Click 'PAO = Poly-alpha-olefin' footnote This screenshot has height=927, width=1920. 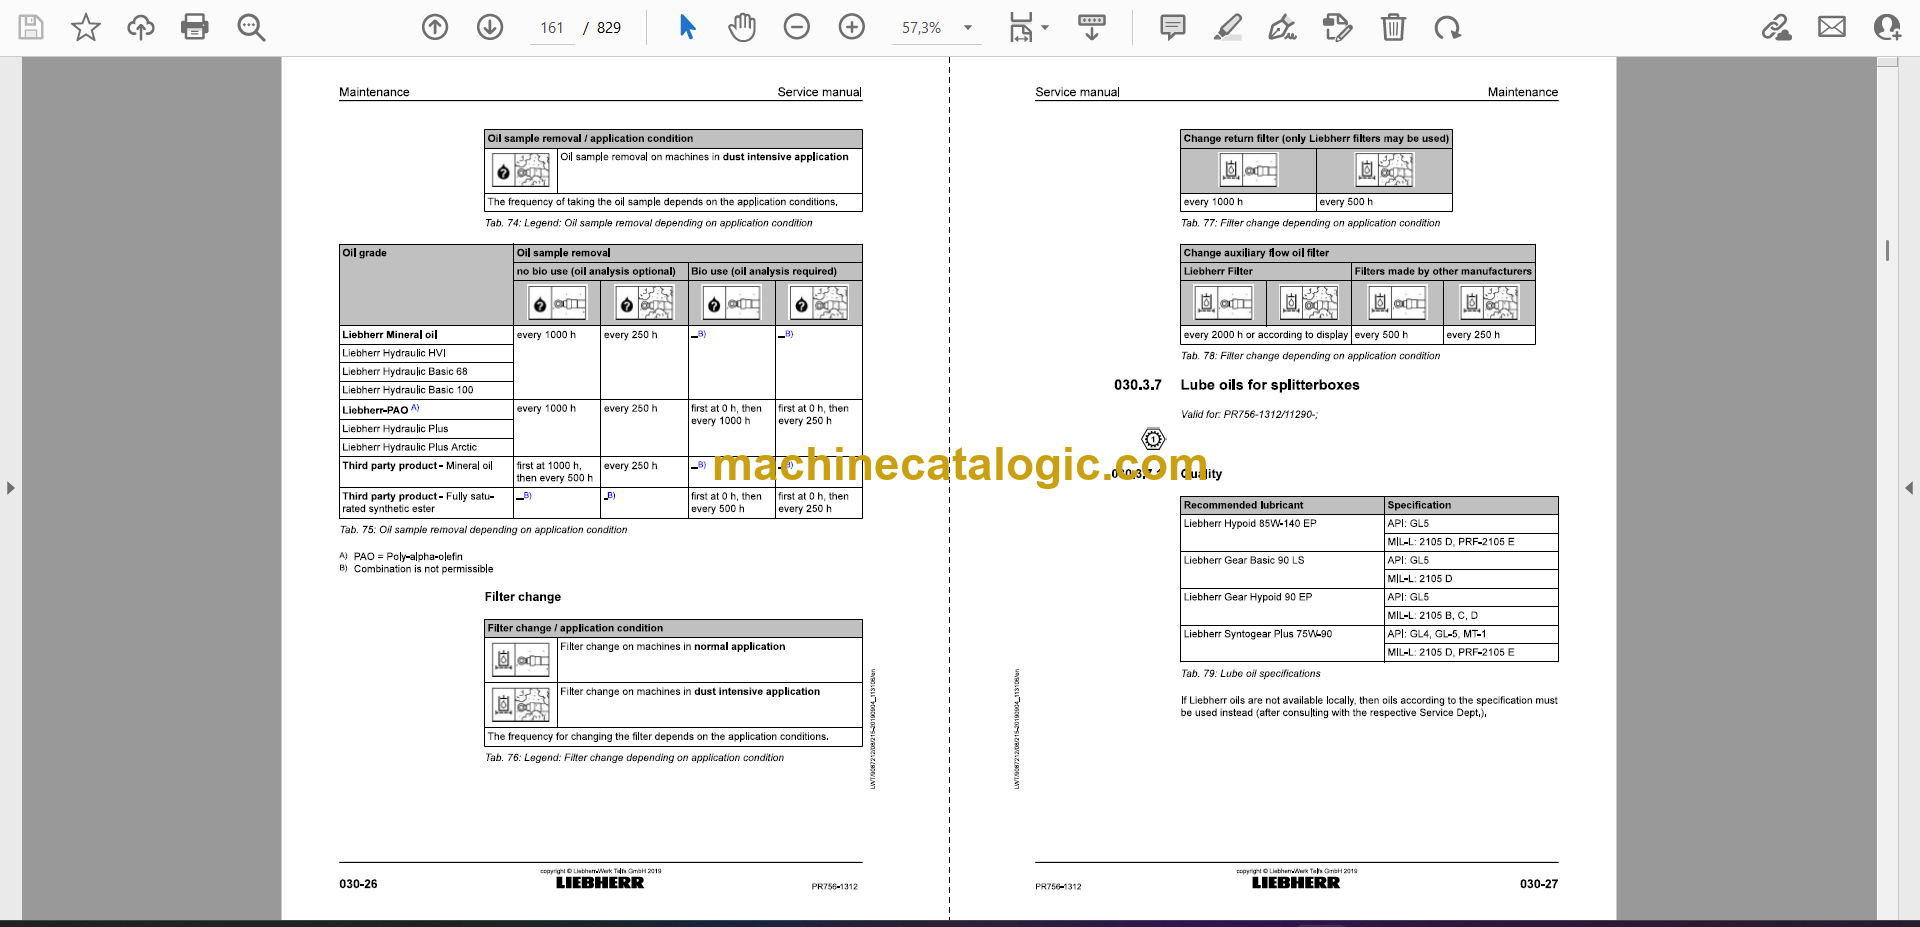[x=408, y=557]
